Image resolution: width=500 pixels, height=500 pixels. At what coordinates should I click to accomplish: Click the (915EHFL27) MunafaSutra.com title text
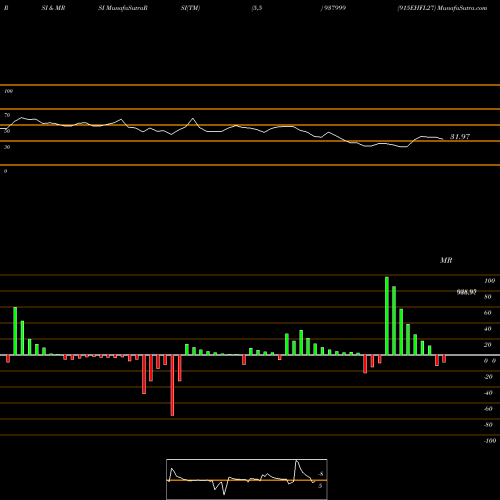coord(442,8)
